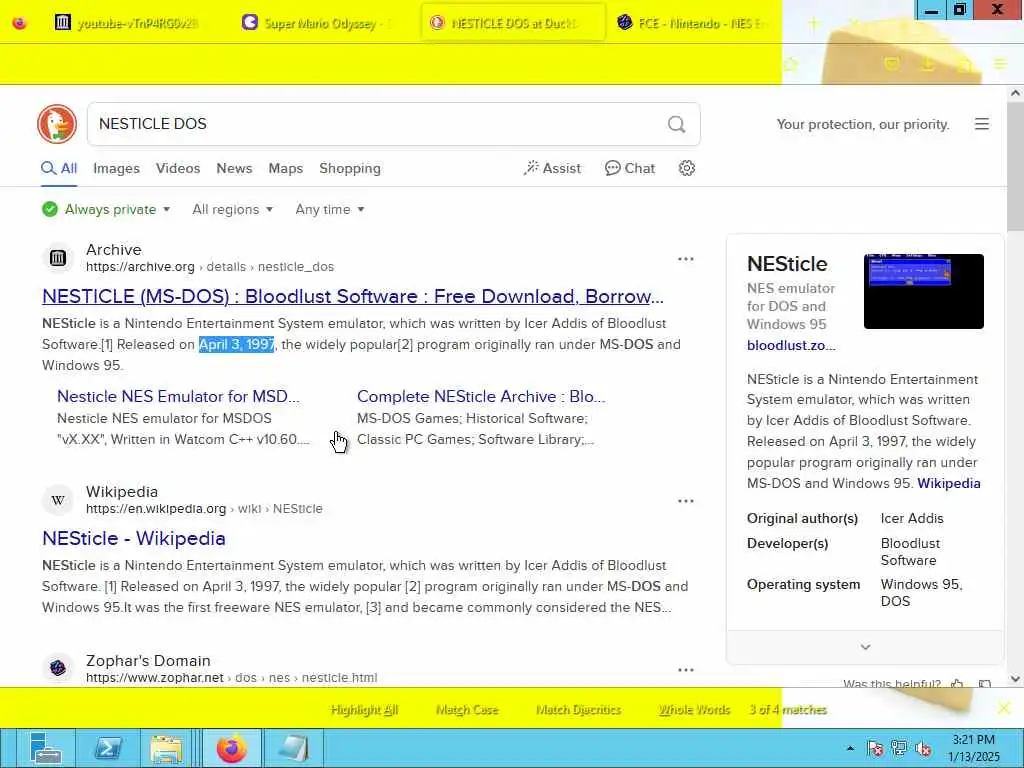
Task: Click the network tray icon
Action: click(899, 749)
